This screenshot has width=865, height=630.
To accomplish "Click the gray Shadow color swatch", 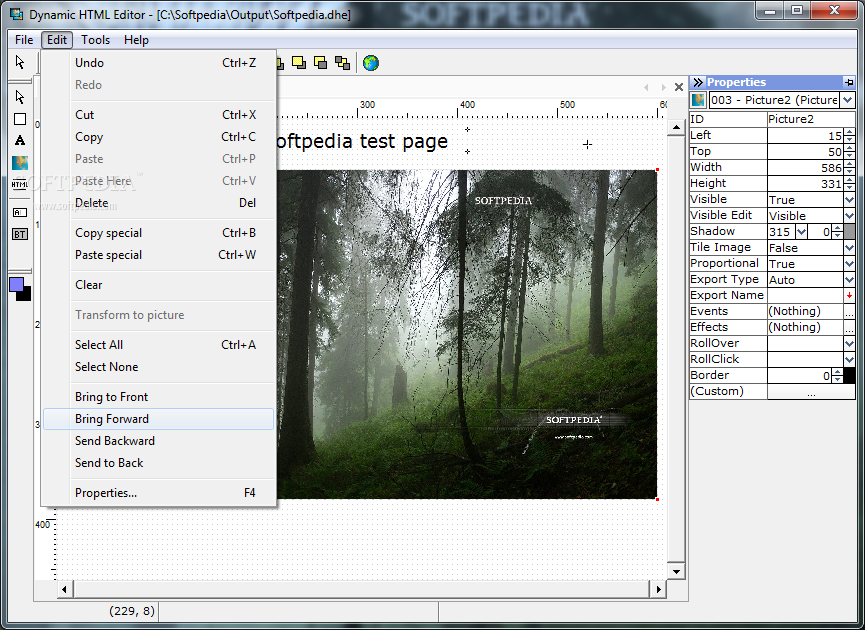I will pos(850,232).
